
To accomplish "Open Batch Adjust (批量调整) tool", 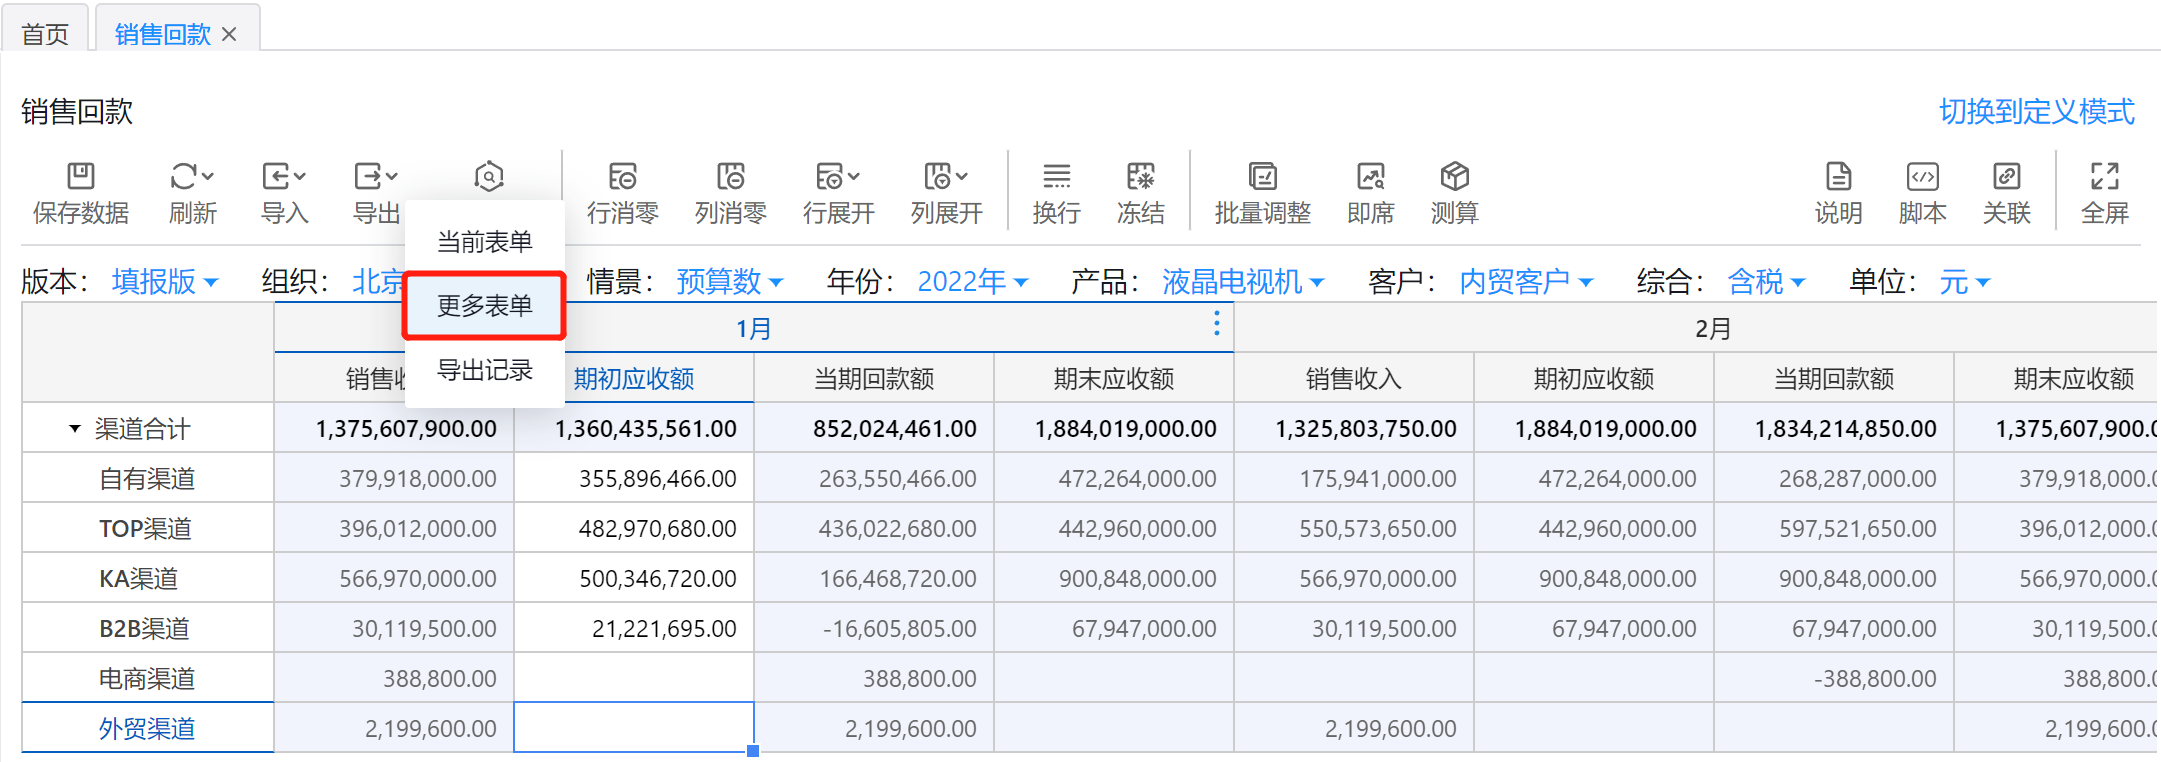I will tap(1262, 178).
